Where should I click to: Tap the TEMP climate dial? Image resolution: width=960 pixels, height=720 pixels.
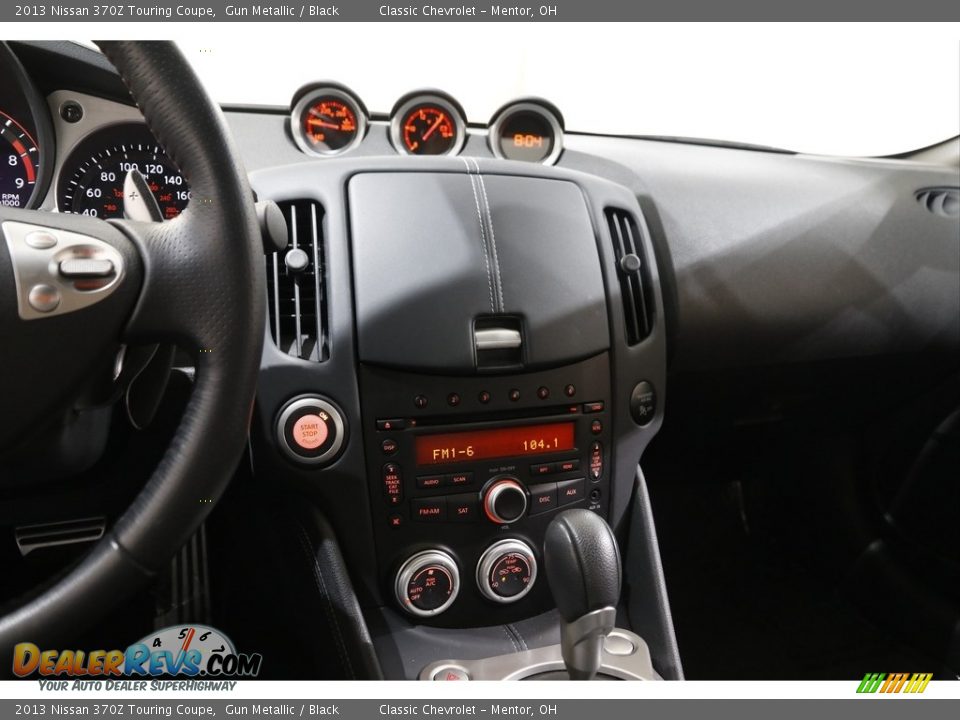[x=507, y=571]
